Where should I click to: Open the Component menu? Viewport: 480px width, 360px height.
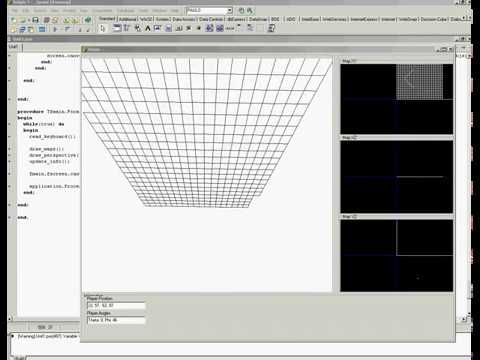pyautogui.click(x=102, y=11)
